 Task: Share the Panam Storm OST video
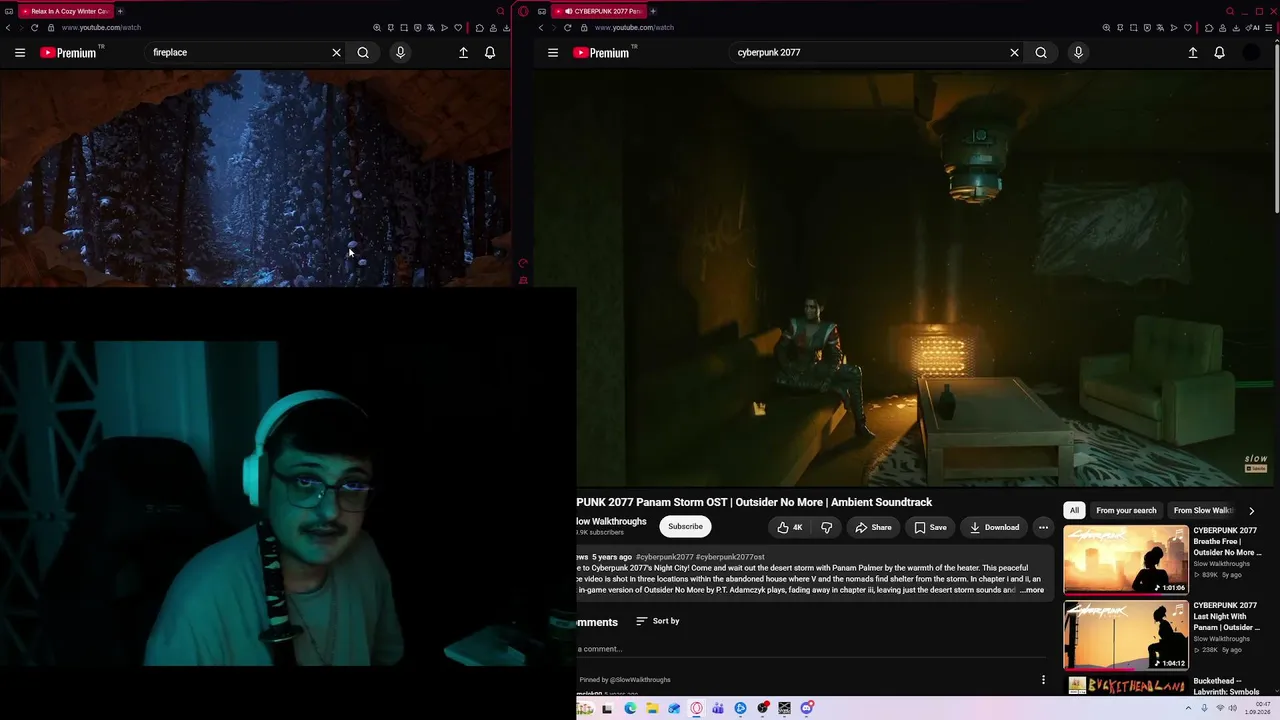click(873, 527)
